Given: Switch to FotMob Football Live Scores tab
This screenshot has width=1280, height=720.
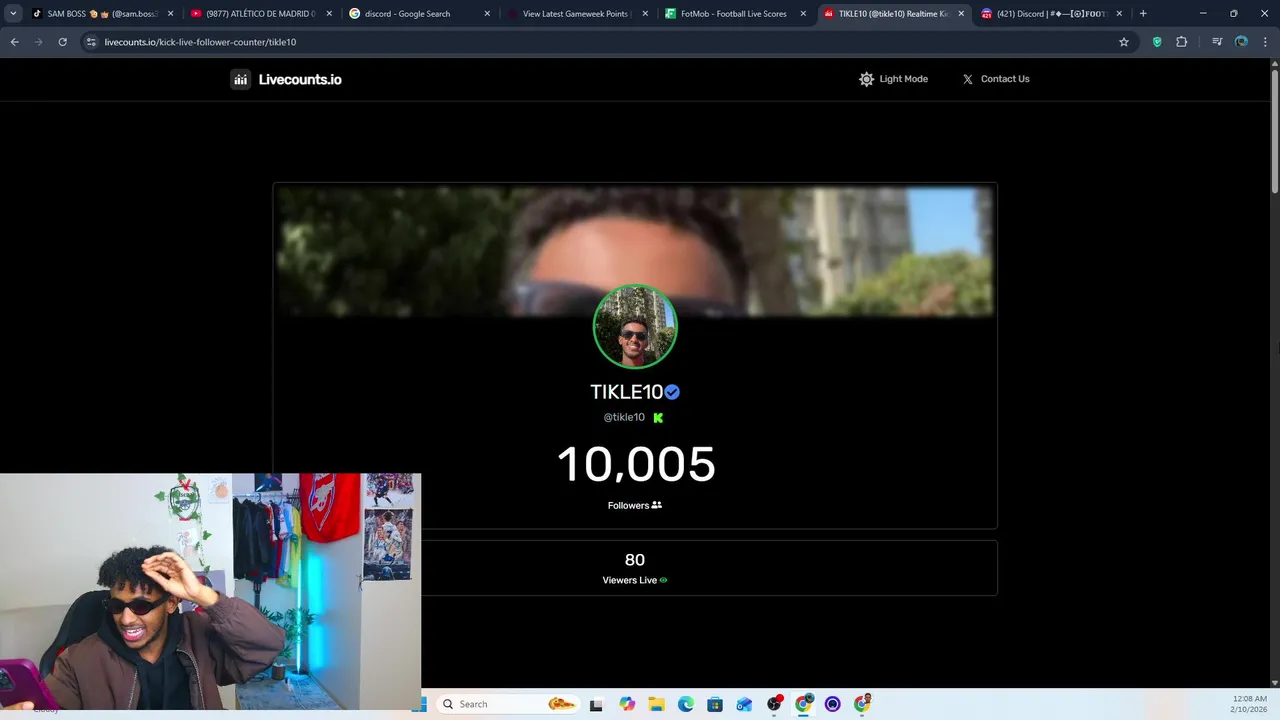Looking at the screenshot, I should [736, 14].
